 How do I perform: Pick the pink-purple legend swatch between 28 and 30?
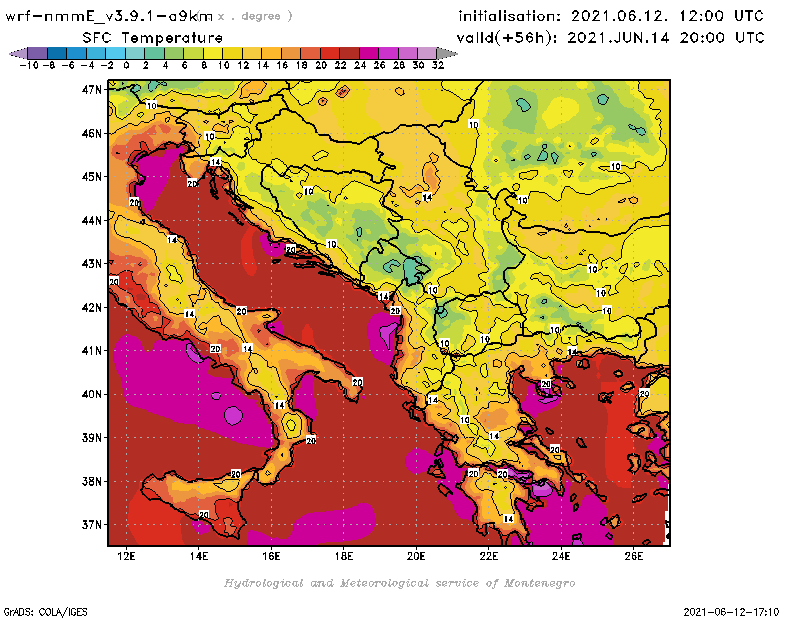[408, 53]
